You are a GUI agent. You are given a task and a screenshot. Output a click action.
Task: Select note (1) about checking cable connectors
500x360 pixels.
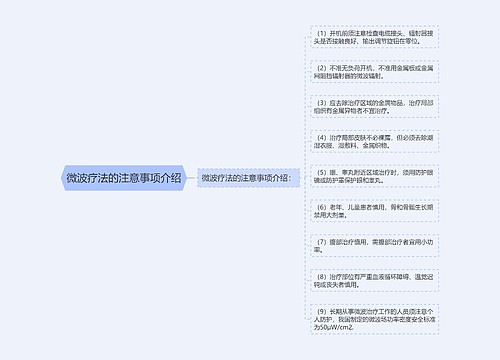pos(375,37)
